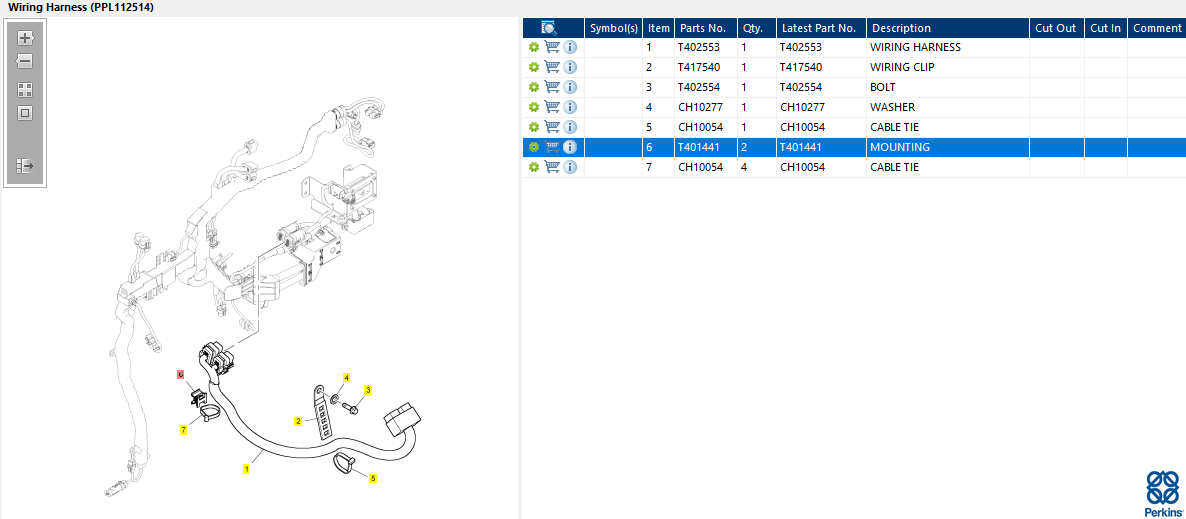Select highlighted callout 6 on the diagram
This screenshot has height=519, width=1186.
pos(181,374)
